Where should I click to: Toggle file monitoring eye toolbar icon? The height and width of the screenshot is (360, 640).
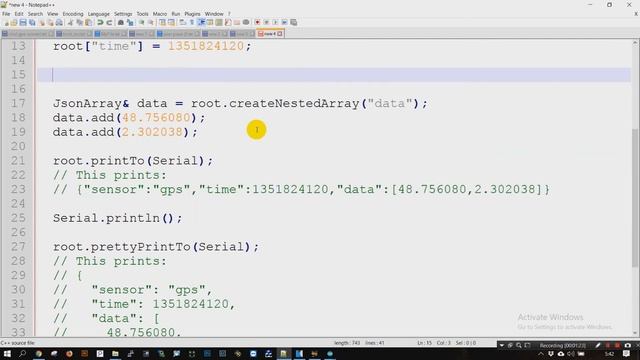pos(246,22)
